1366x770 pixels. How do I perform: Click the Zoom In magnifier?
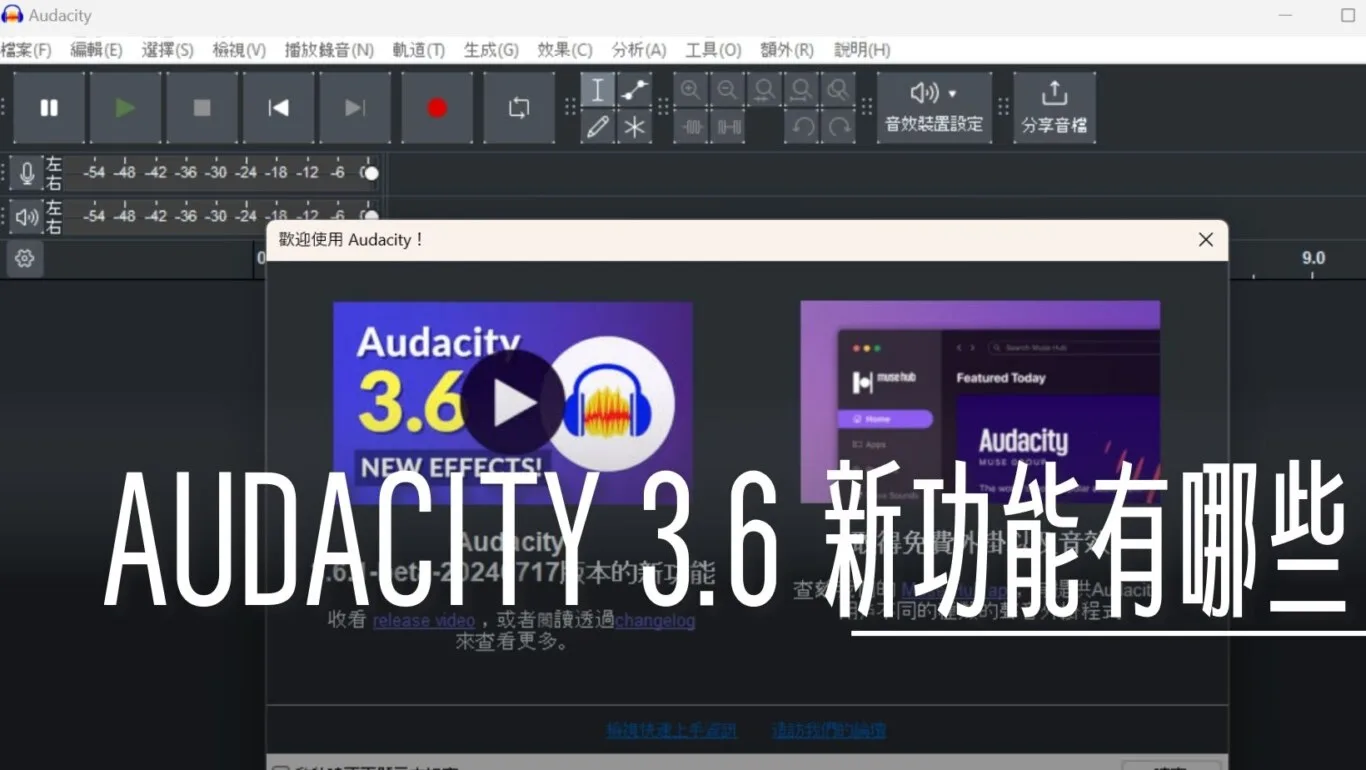691,90
